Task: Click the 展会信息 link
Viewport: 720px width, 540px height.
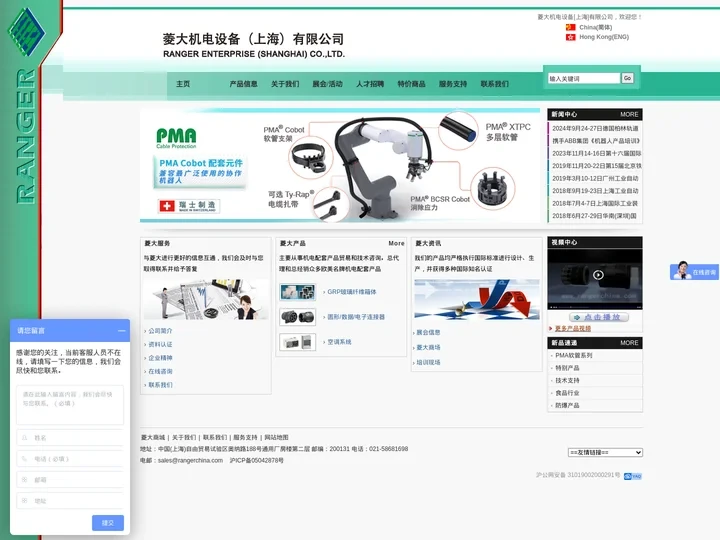Action: (x=428, y=332)
